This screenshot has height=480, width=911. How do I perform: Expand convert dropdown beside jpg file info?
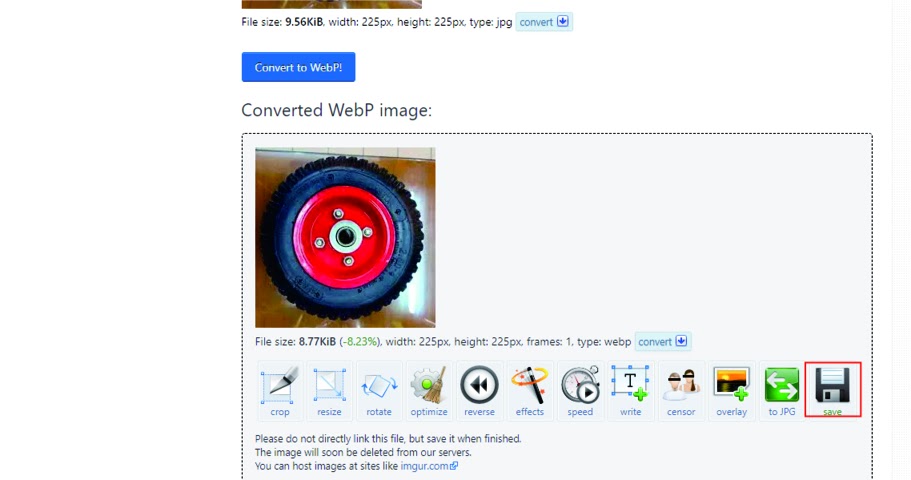(x=544, y=22)
